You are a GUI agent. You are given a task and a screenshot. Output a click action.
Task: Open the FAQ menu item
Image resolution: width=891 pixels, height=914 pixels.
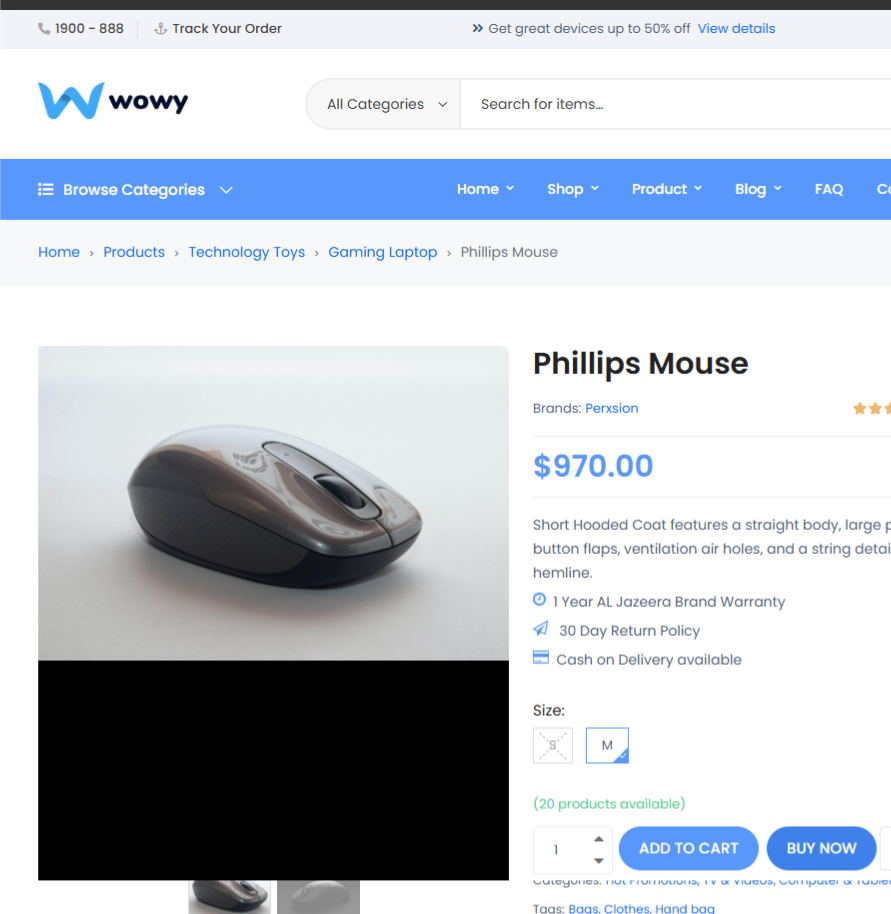tap(829, 189)
